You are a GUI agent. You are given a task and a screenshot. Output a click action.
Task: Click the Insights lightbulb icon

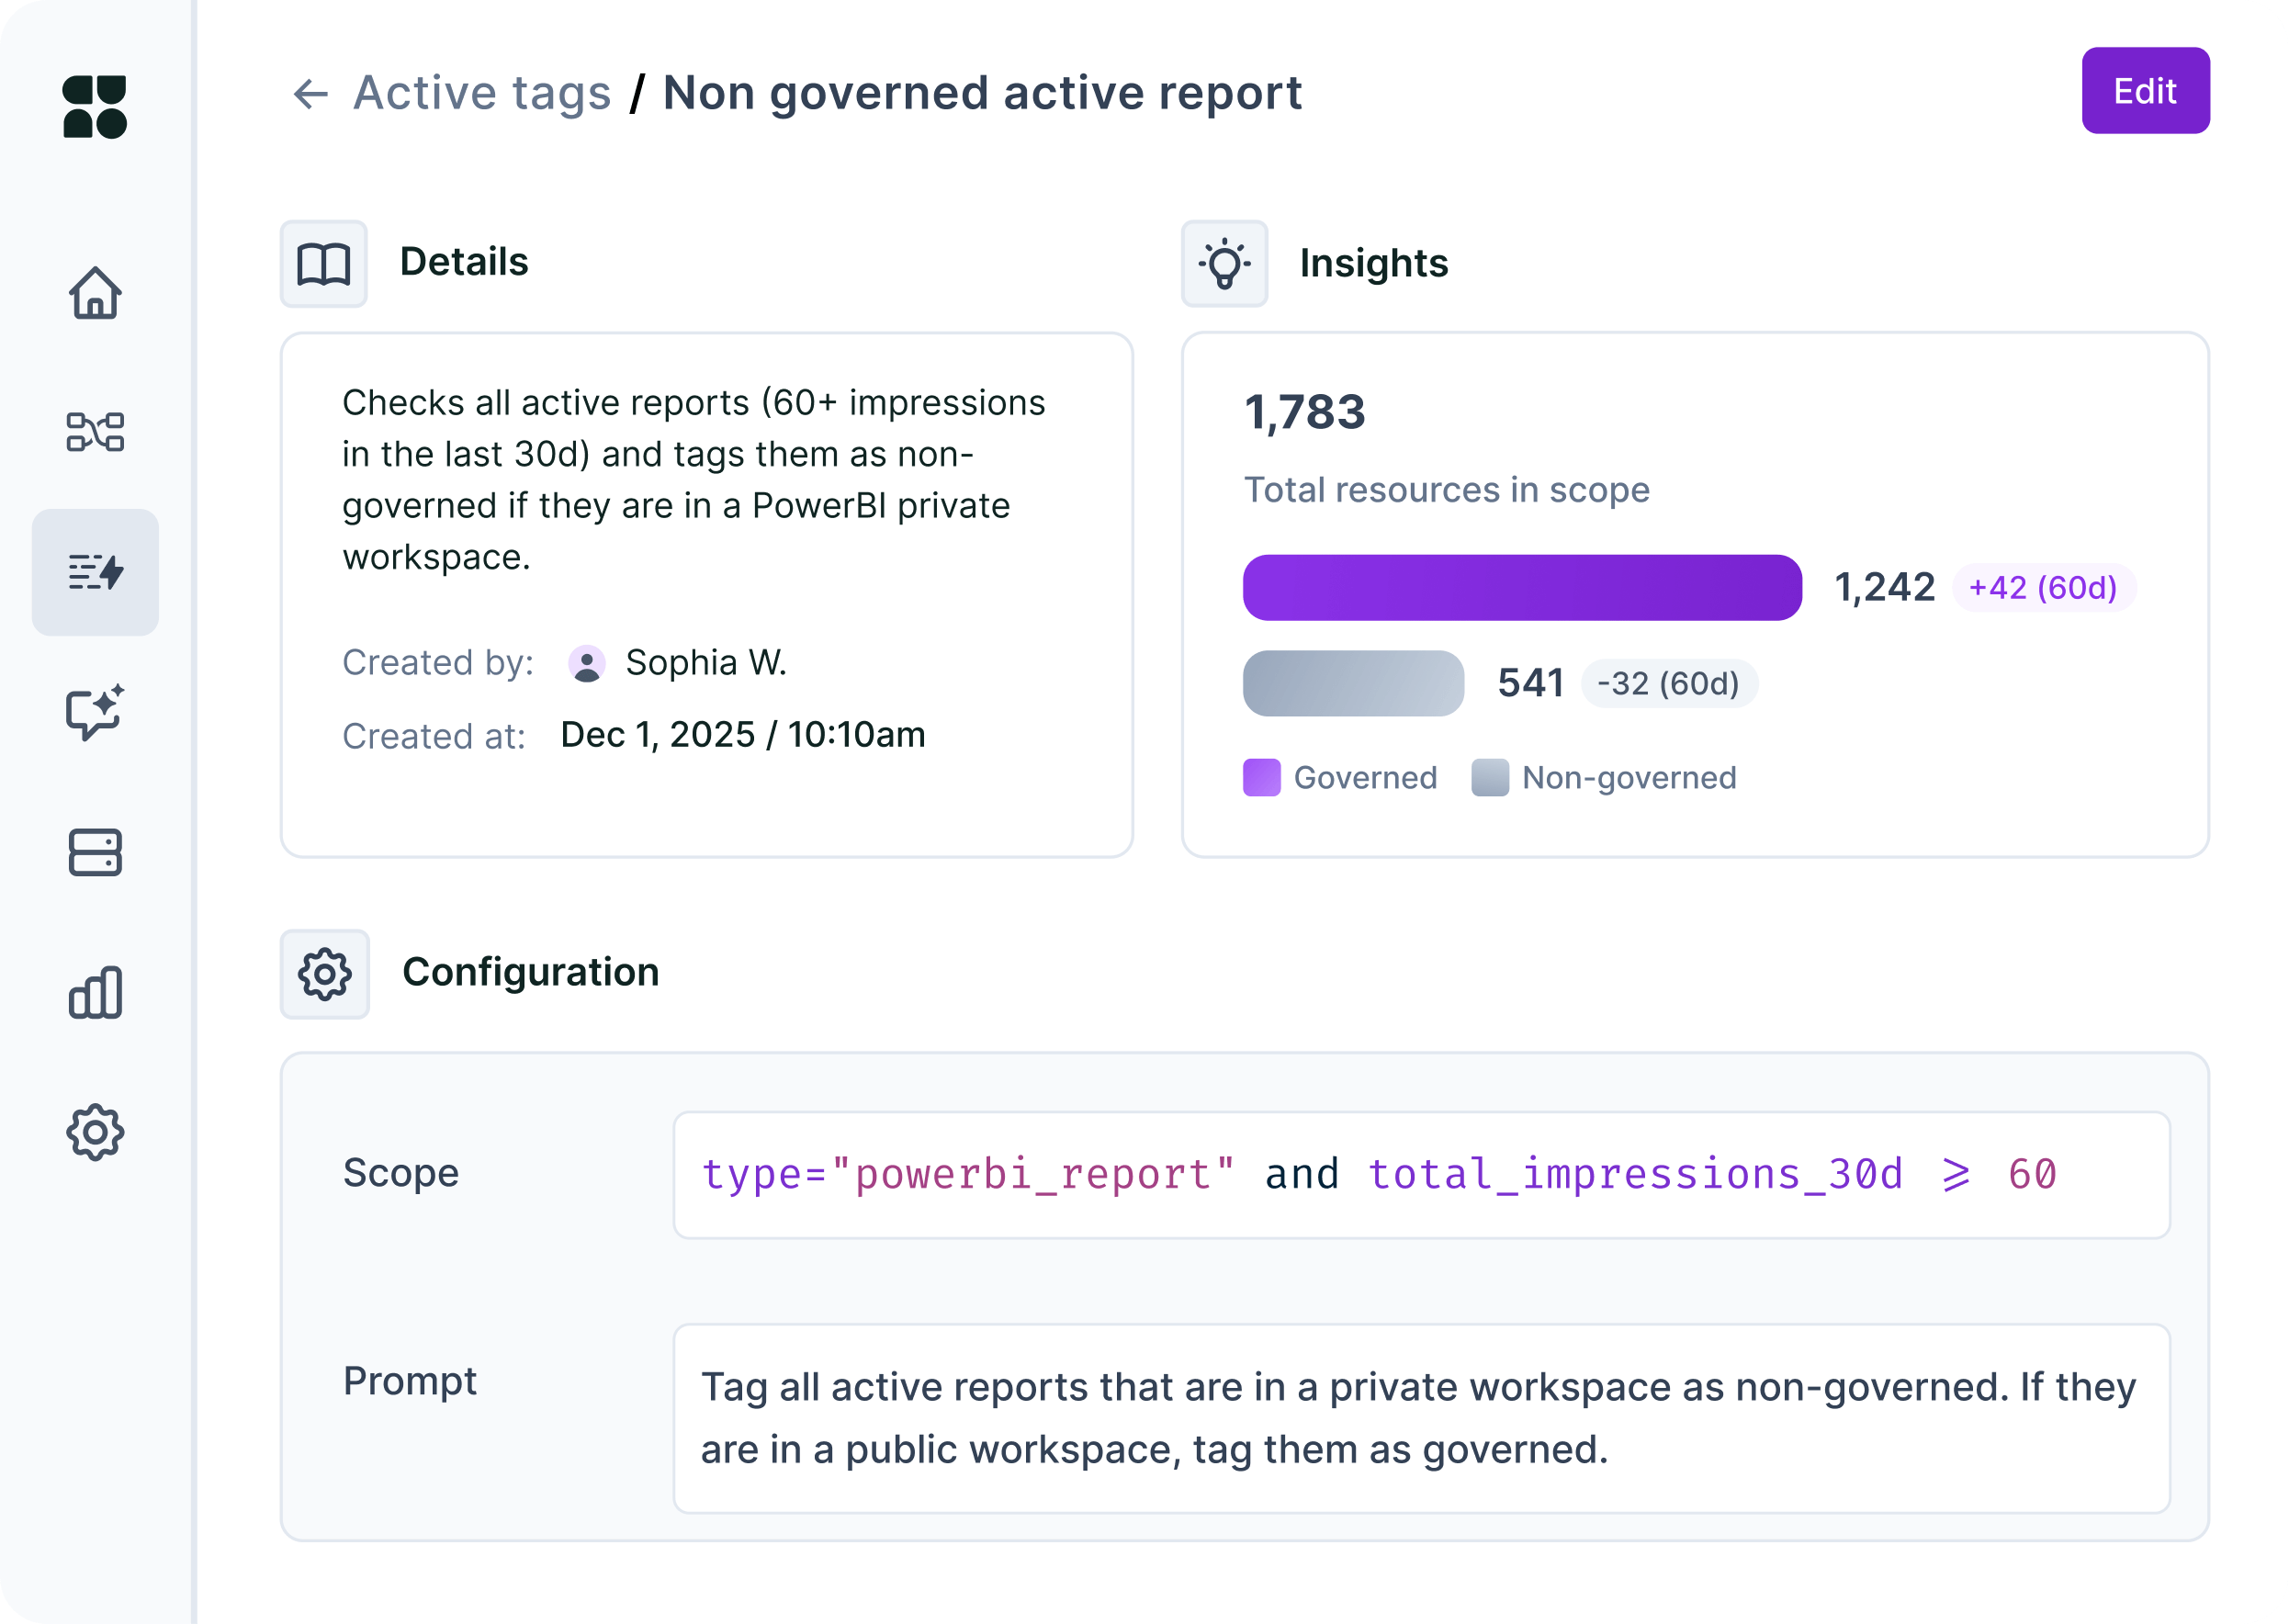point(1224,263)
